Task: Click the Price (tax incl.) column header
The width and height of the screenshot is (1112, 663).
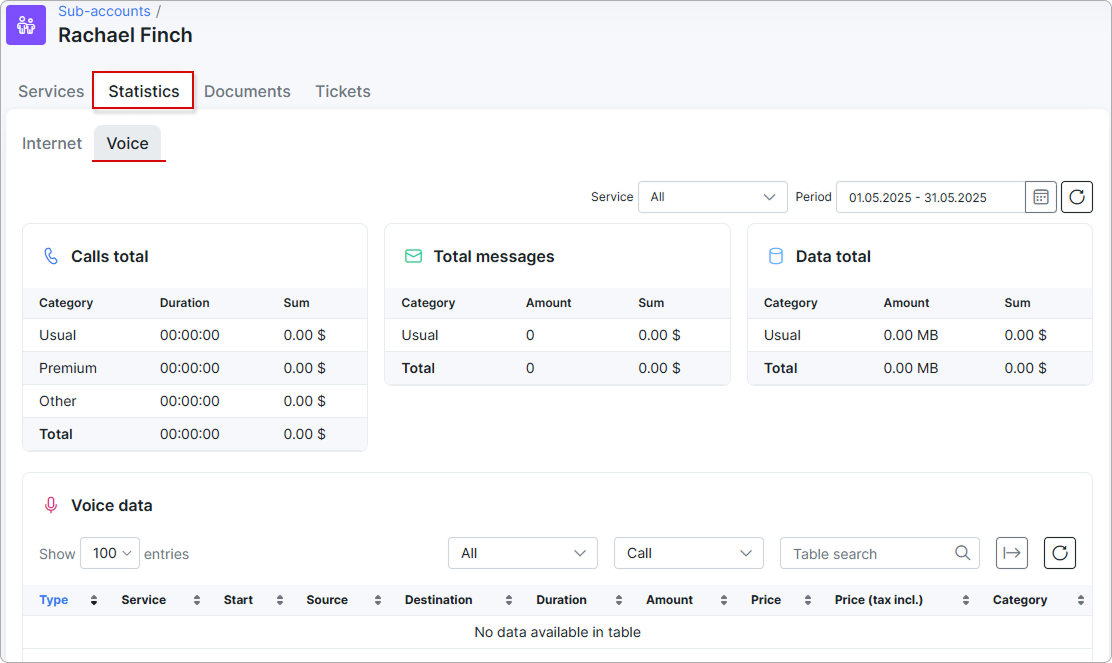Action: pos(879,600)
